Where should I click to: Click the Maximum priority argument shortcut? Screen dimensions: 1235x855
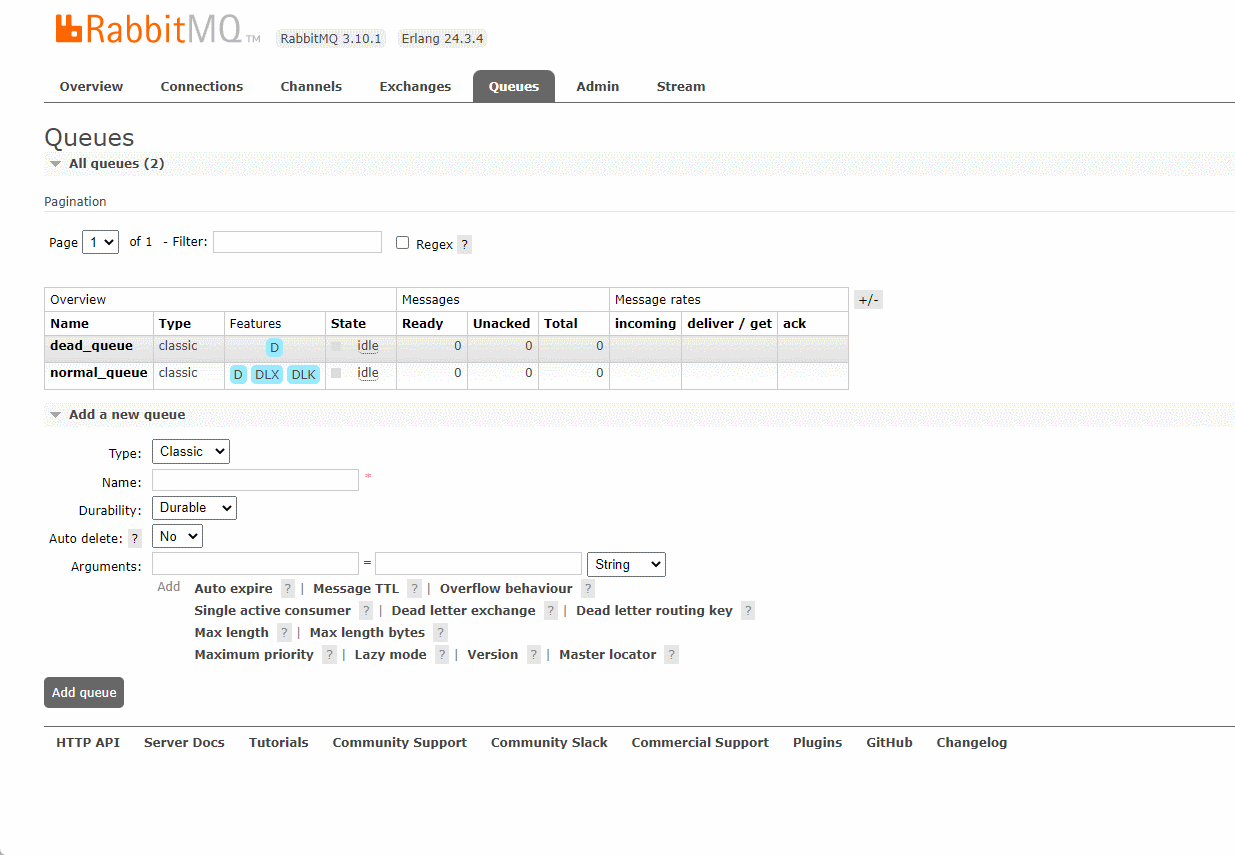254,654
